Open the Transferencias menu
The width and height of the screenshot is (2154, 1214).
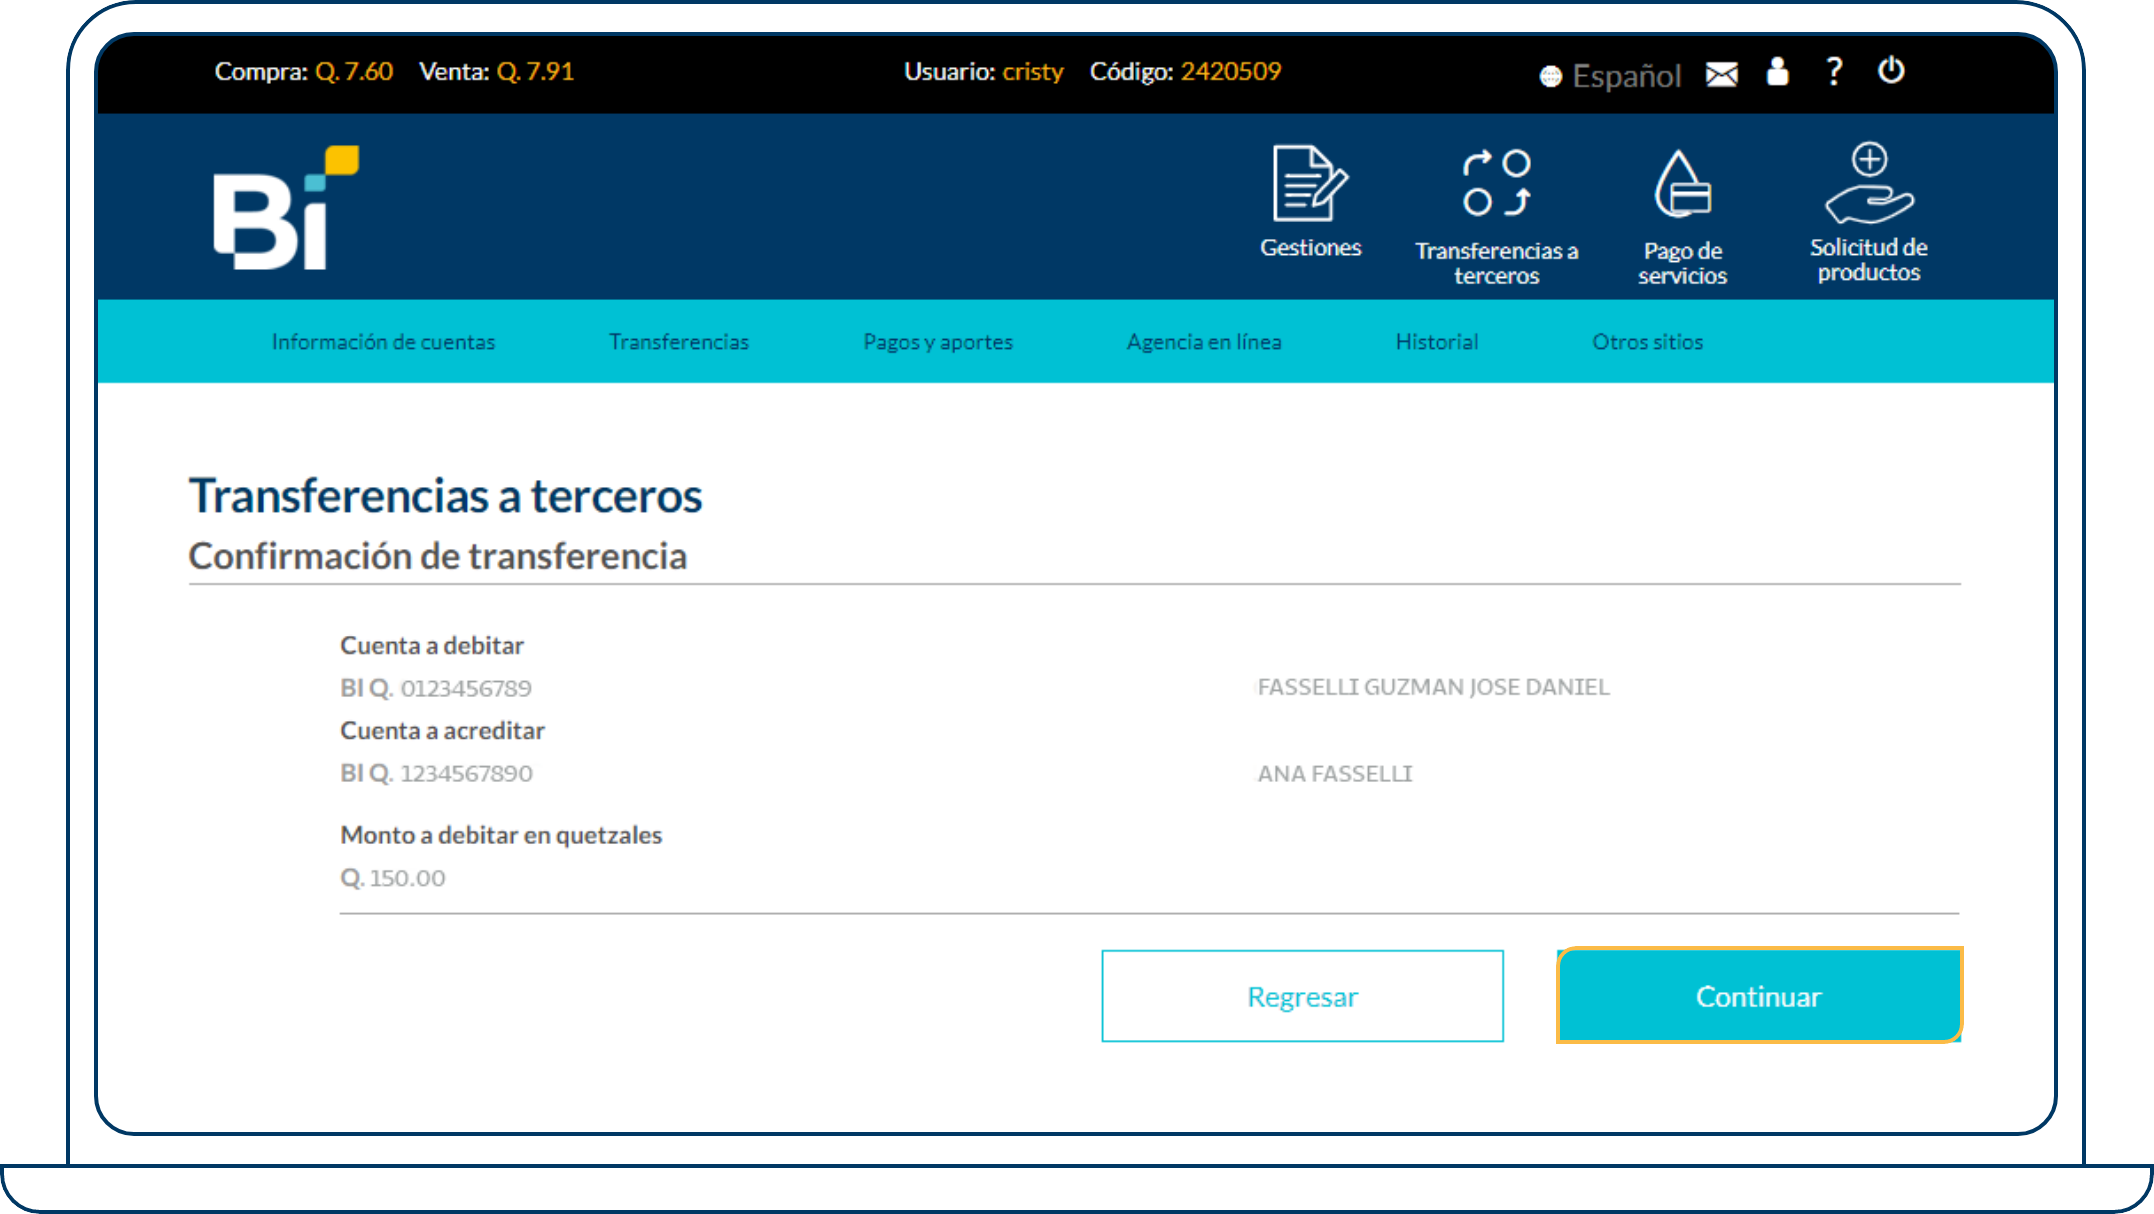click(x=679, y=342)
